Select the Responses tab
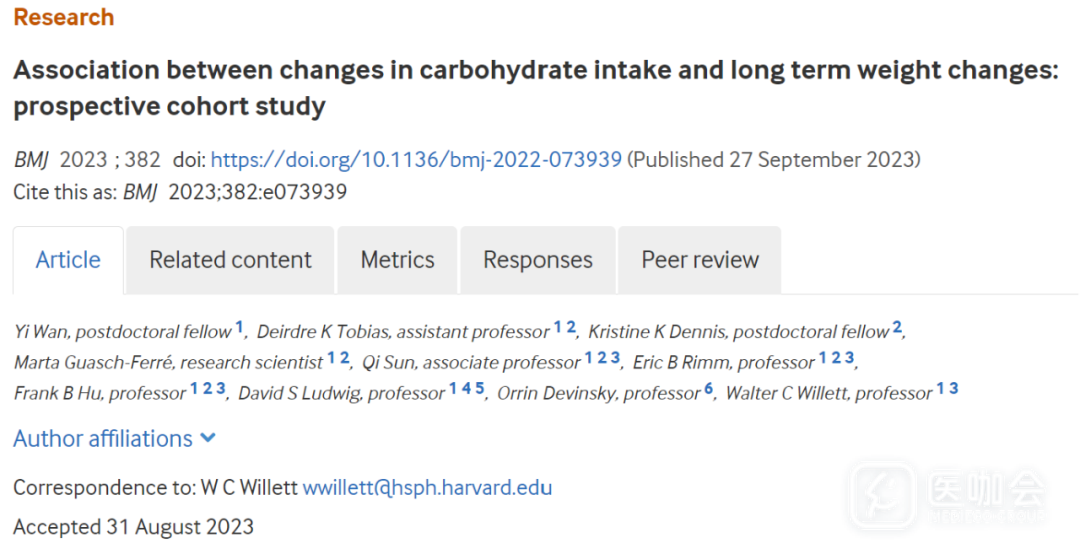The width and height of the screenshot is (1080, 554). (x=537, y=260)
